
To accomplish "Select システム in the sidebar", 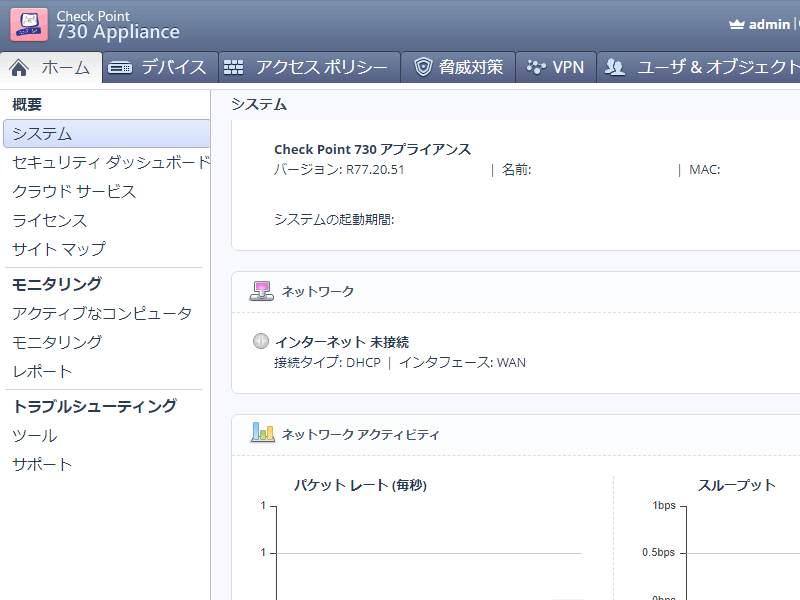I will 42,133.
